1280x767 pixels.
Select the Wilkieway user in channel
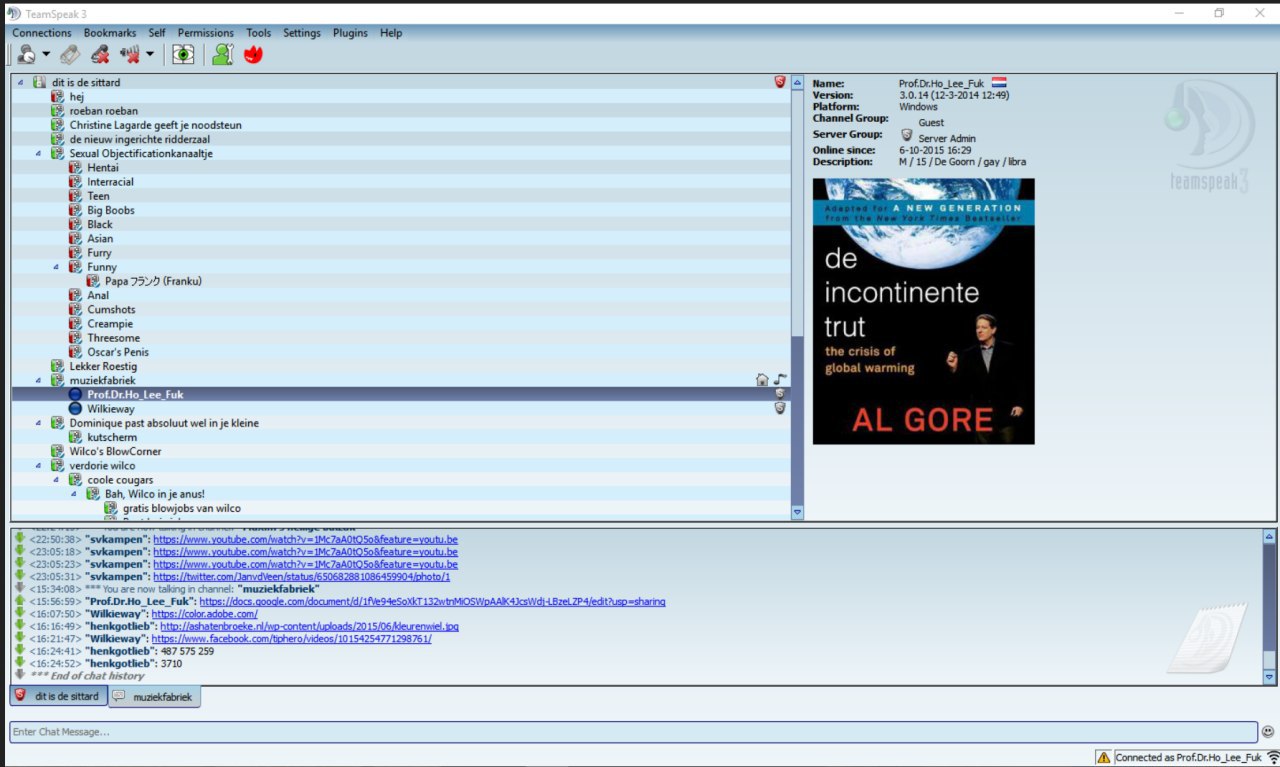pyautogui.click(x=109, y=409)
